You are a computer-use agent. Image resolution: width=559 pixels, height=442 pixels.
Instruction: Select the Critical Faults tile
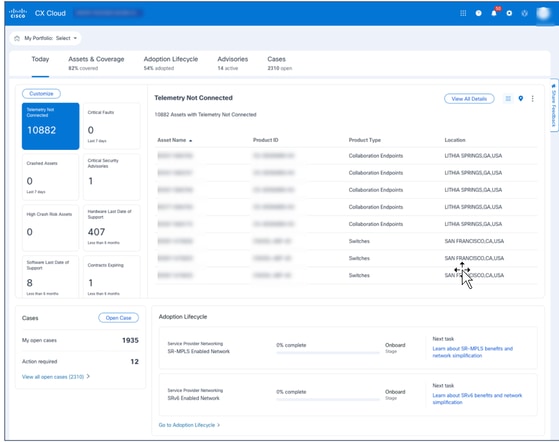pyautogui.click(x=112, y=126)
